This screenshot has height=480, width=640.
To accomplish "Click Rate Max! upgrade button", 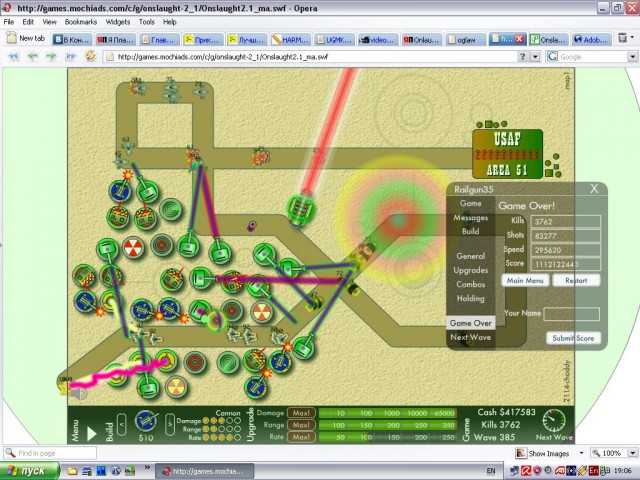I will tap(301, 437).
